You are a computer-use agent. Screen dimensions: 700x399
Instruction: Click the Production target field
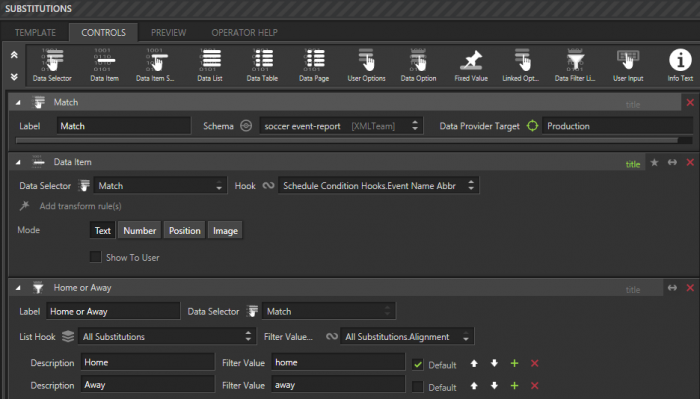[618, 126]
